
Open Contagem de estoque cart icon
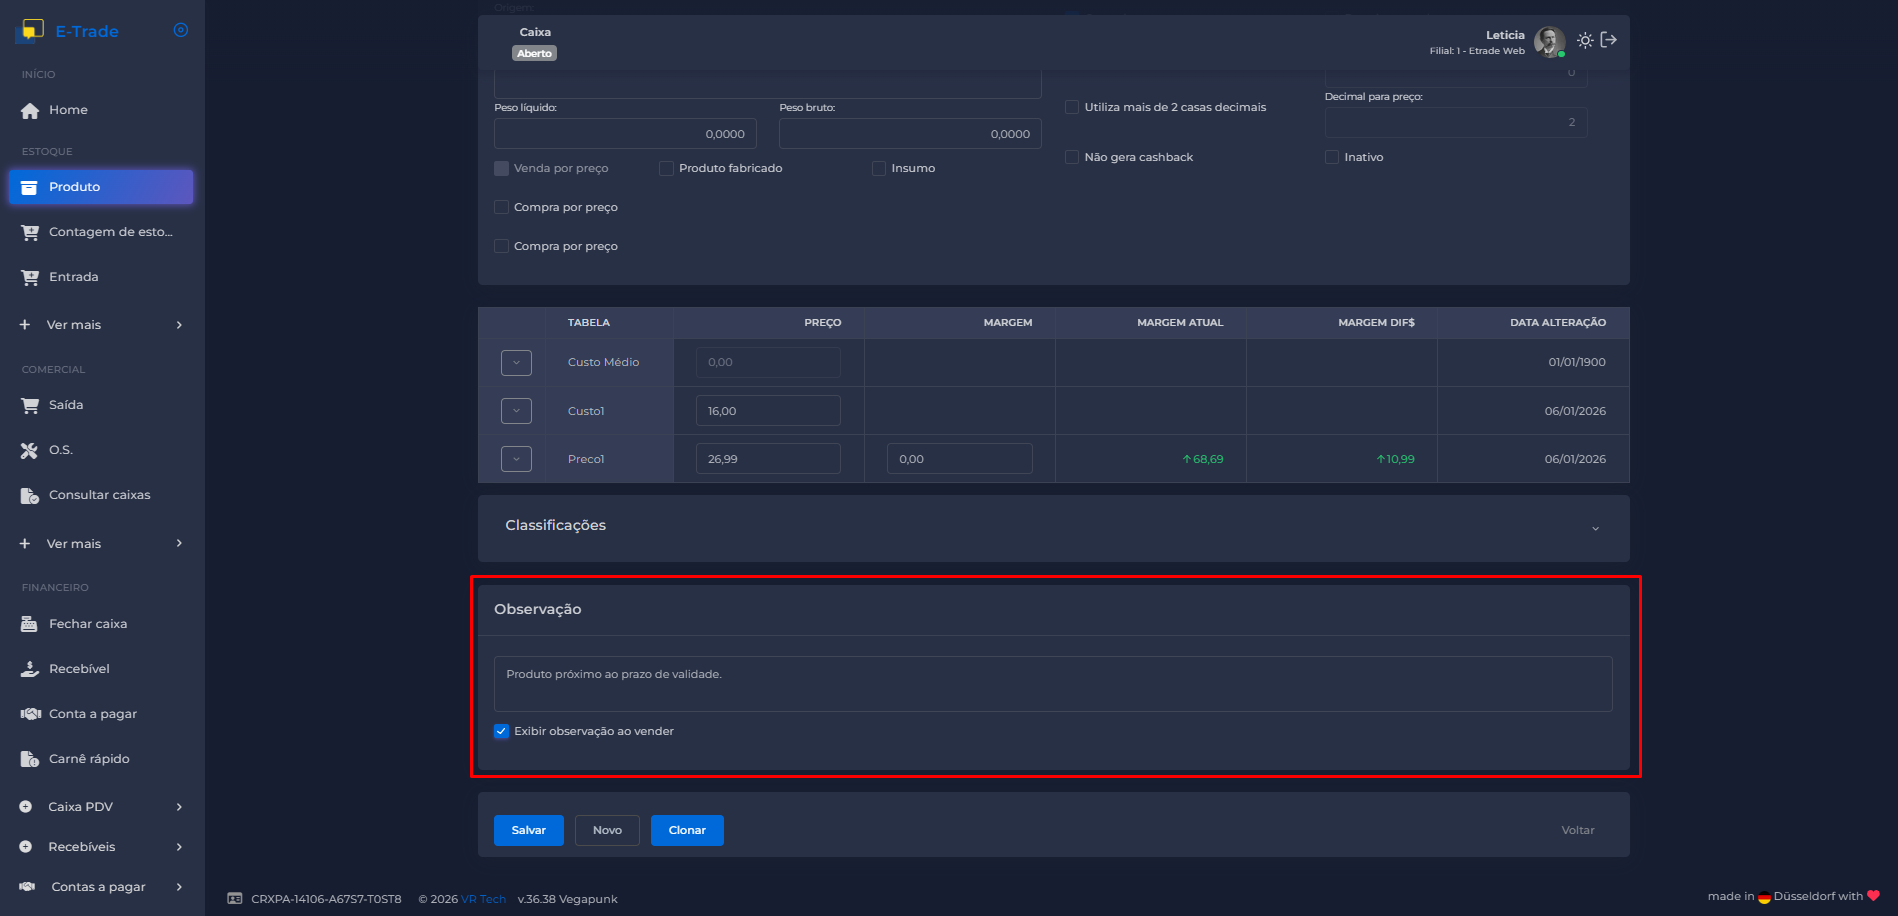point(30,232)
